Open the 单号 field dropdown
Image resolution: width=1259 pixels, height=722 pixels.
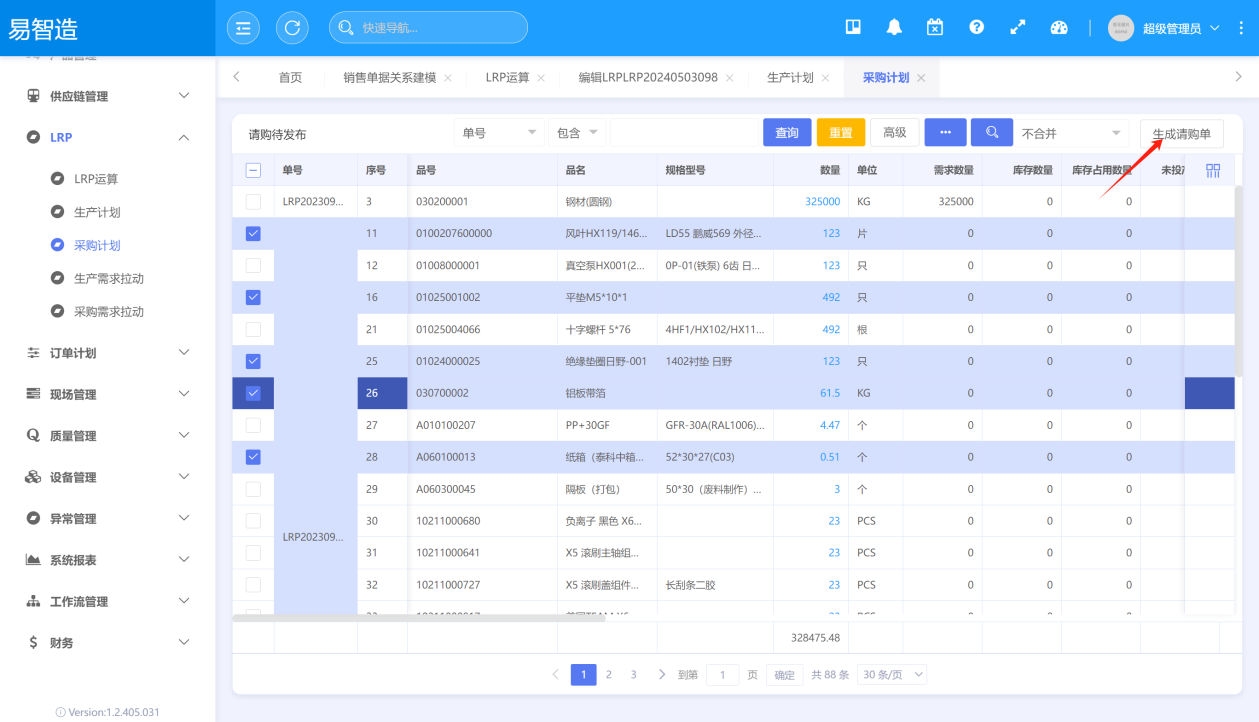click(x=498, y=133)
